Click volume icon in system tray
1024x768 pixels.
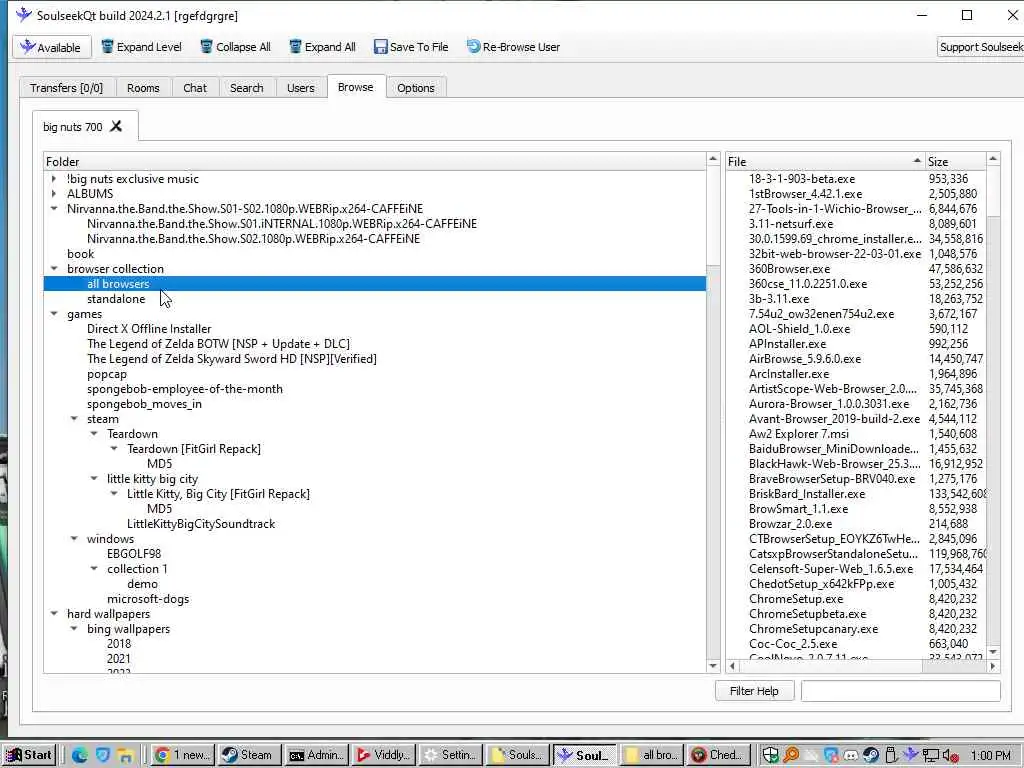(x=951, y=756)
